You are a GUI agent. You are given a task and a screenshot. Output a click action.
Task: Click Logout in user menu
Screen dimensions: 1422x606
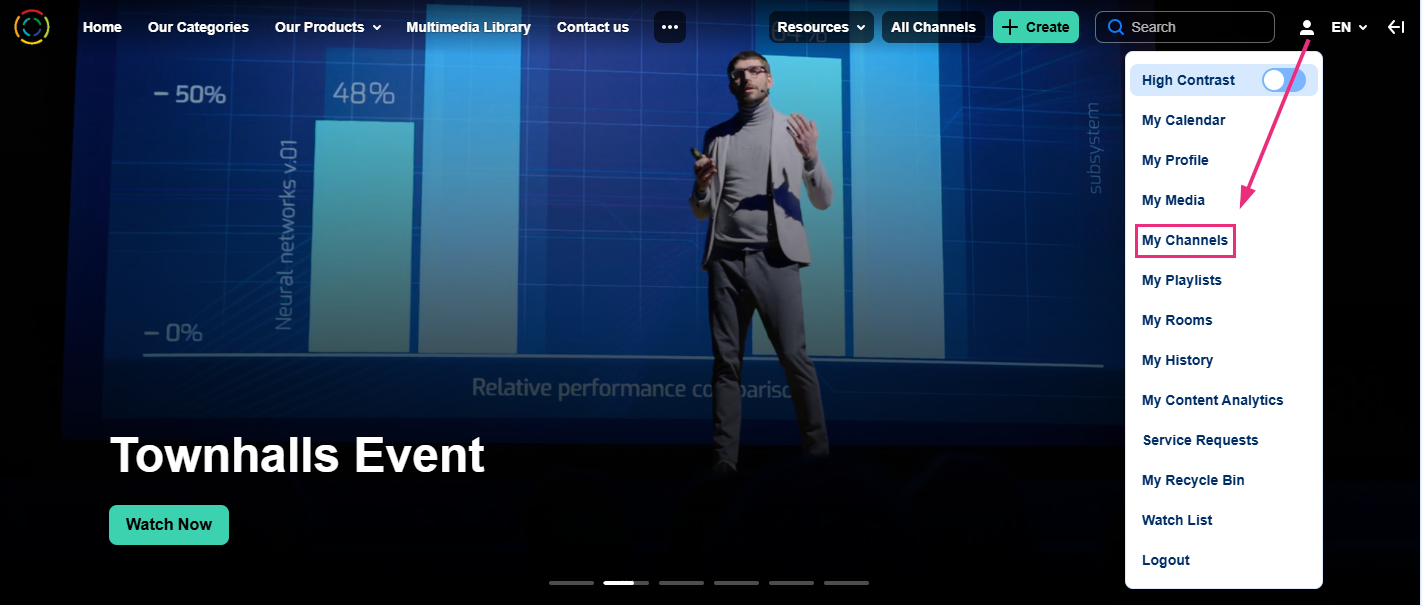point(1166,560)
